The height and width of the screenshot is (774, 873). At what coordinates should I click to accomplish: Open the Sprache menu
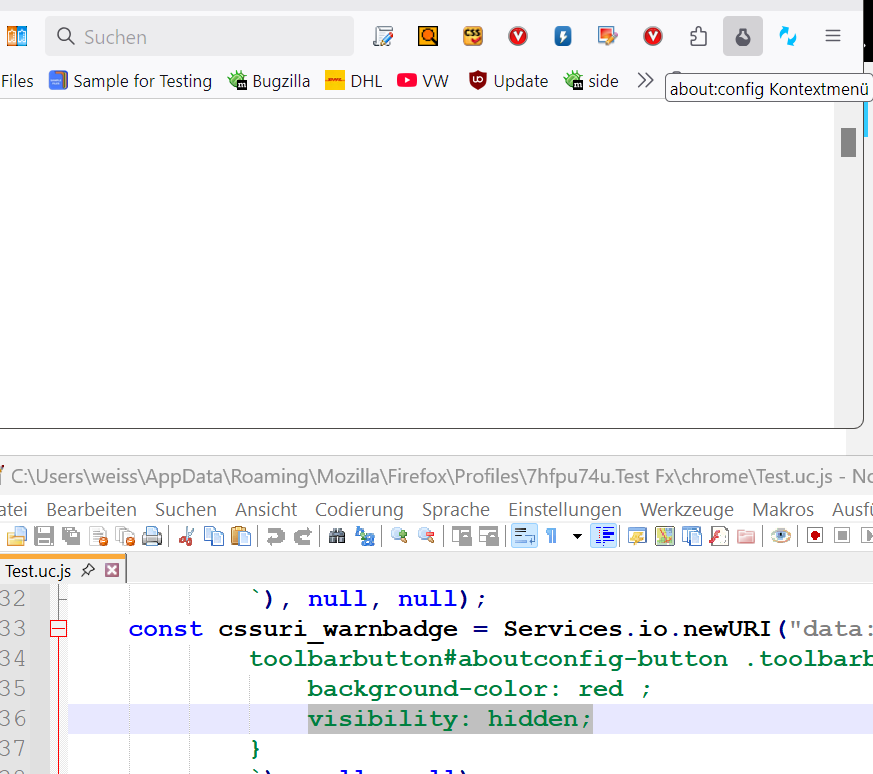click(455, 510)
